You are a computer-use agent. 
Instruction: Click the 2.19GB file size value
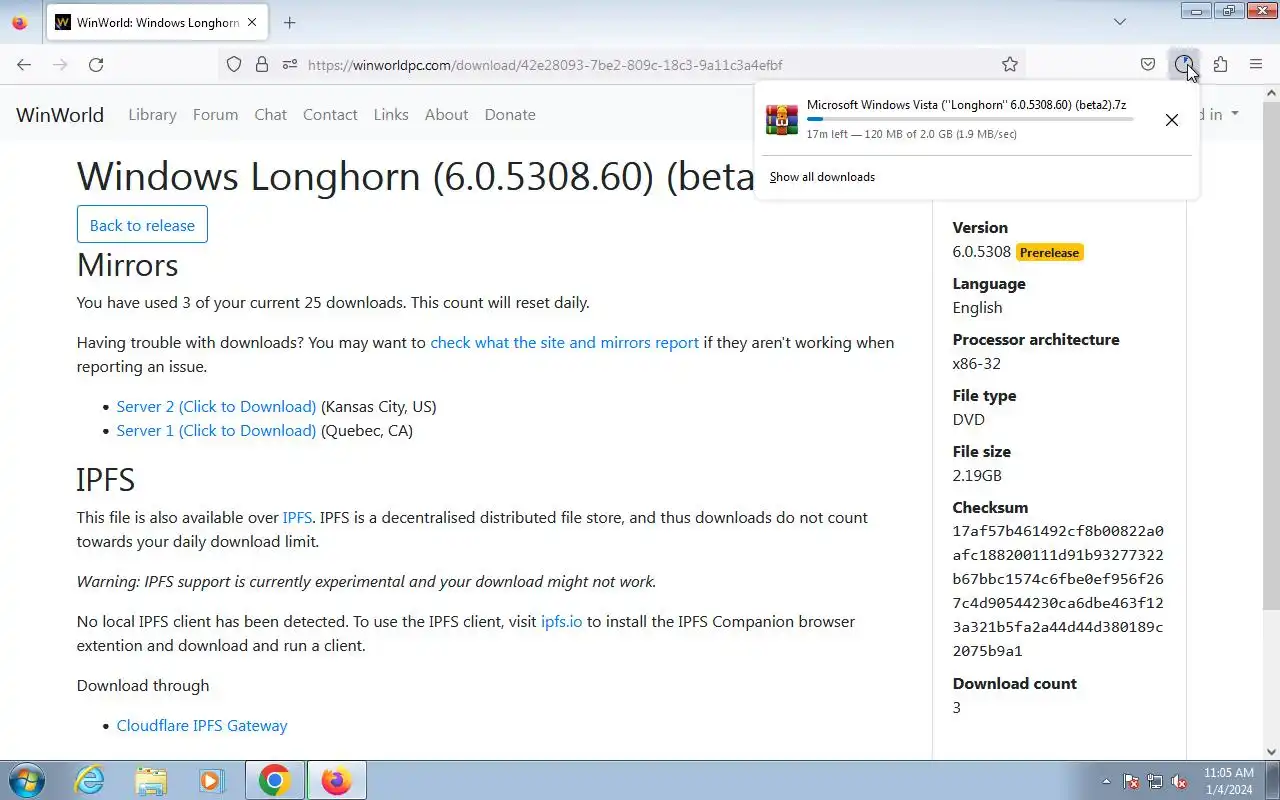(x=977, y=475)
